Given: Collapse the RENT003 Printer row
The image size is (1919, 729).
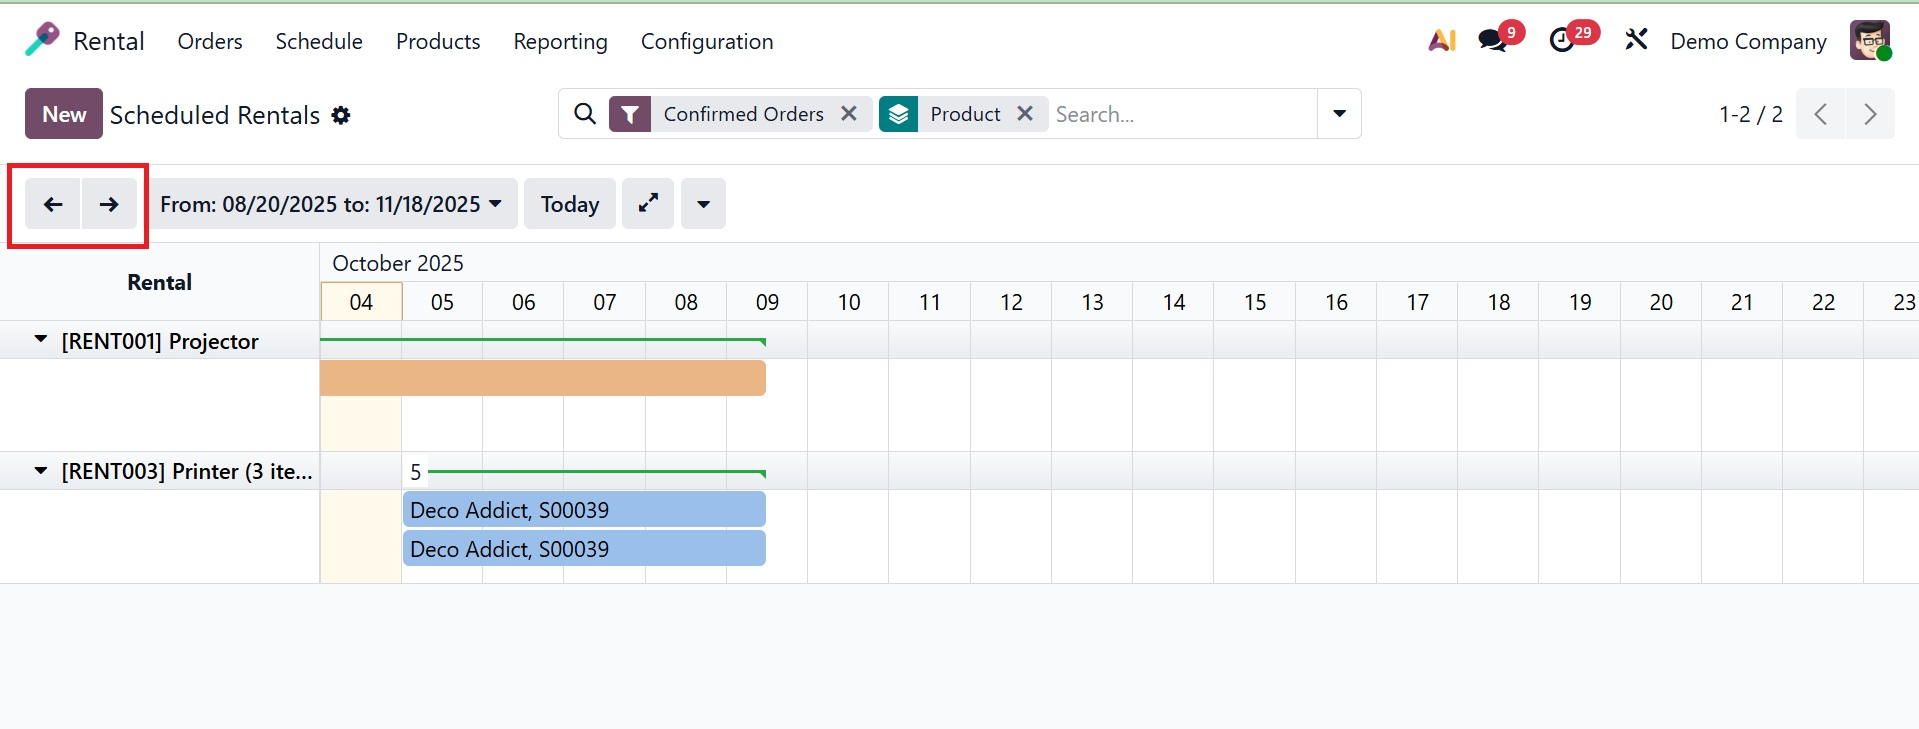Looking at the screenshot, I should pos(41,470).
